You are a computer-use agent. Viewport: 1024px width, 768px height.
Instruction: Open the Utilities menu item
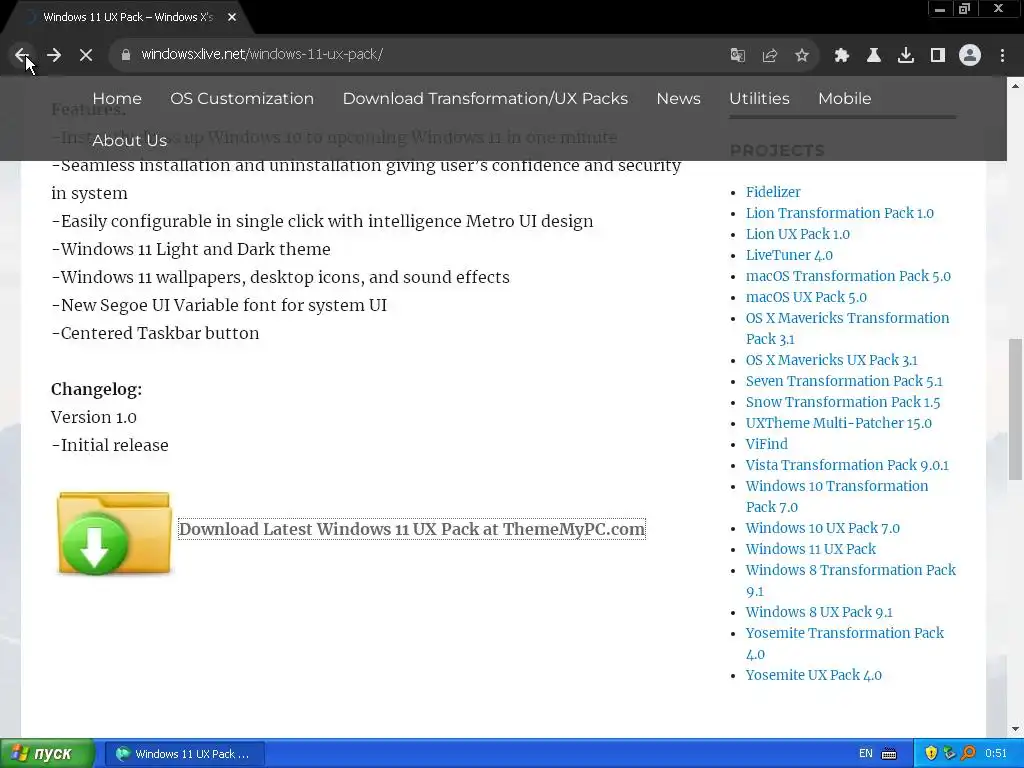click(760, 99)
